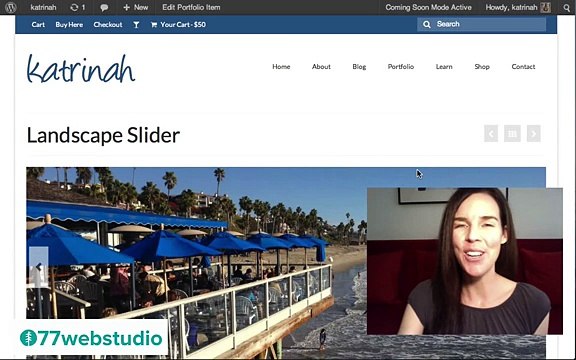Click Coming Soon Mode Active notice
The width and height of the screenshot is (576, 360).
(428, 7)
